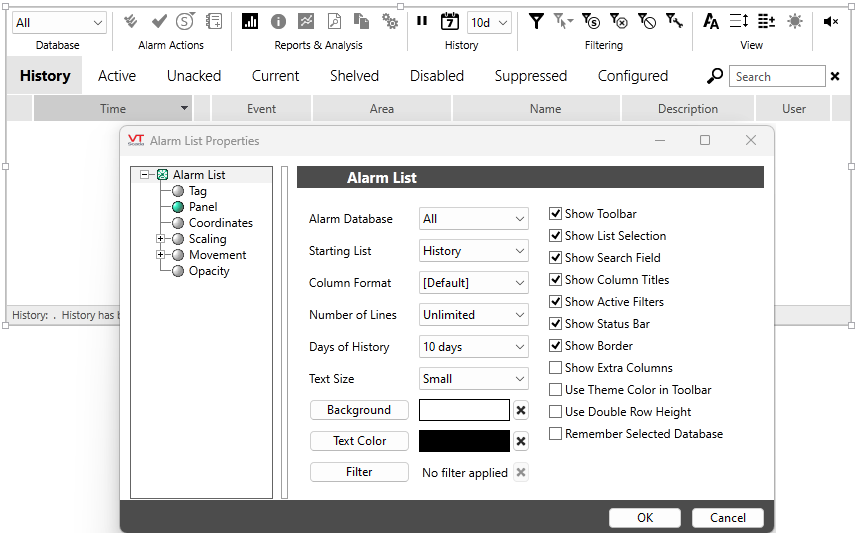857x533 pixels.
Task: Click the text size icon in View
Action: coord(711,21)
